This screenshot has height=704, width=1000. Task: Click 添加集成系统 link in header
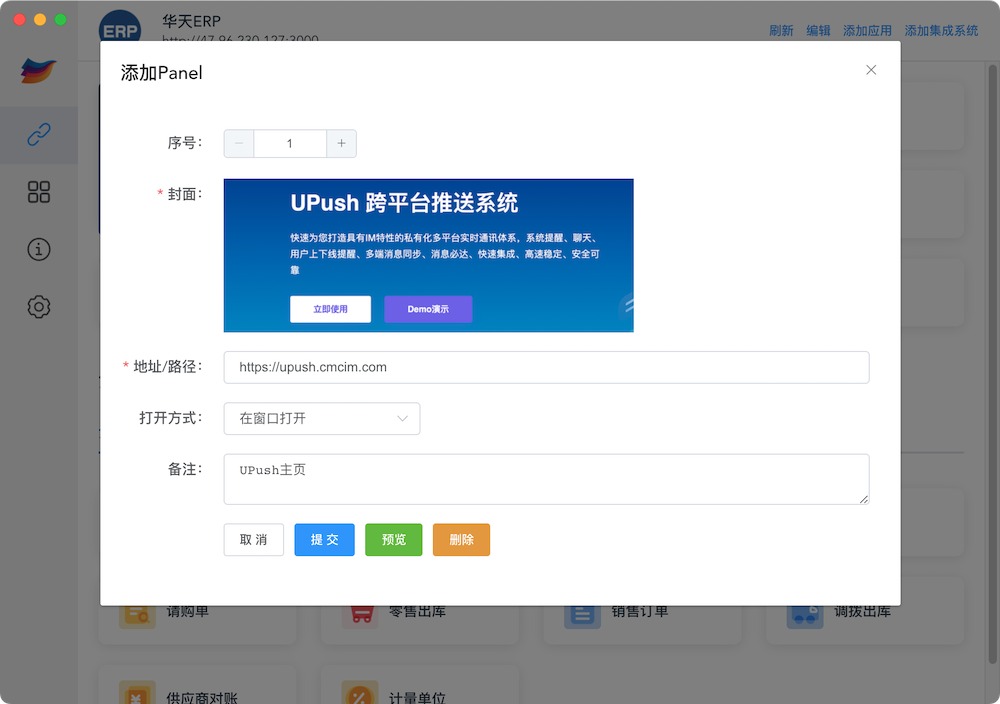pos(941,31)
